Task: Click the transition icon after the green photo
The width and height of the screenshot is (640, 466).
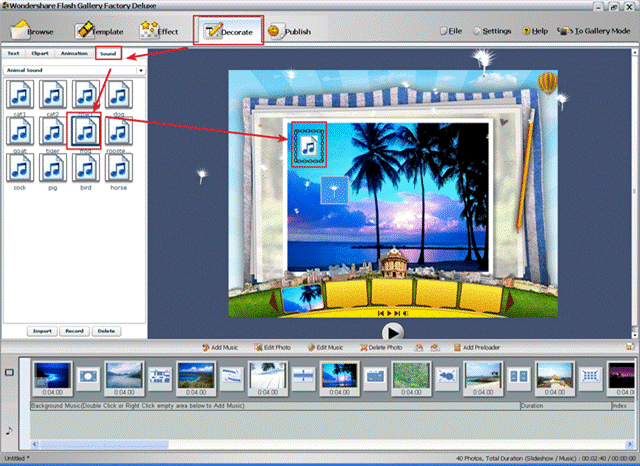Action: click(x=447, y=376)
